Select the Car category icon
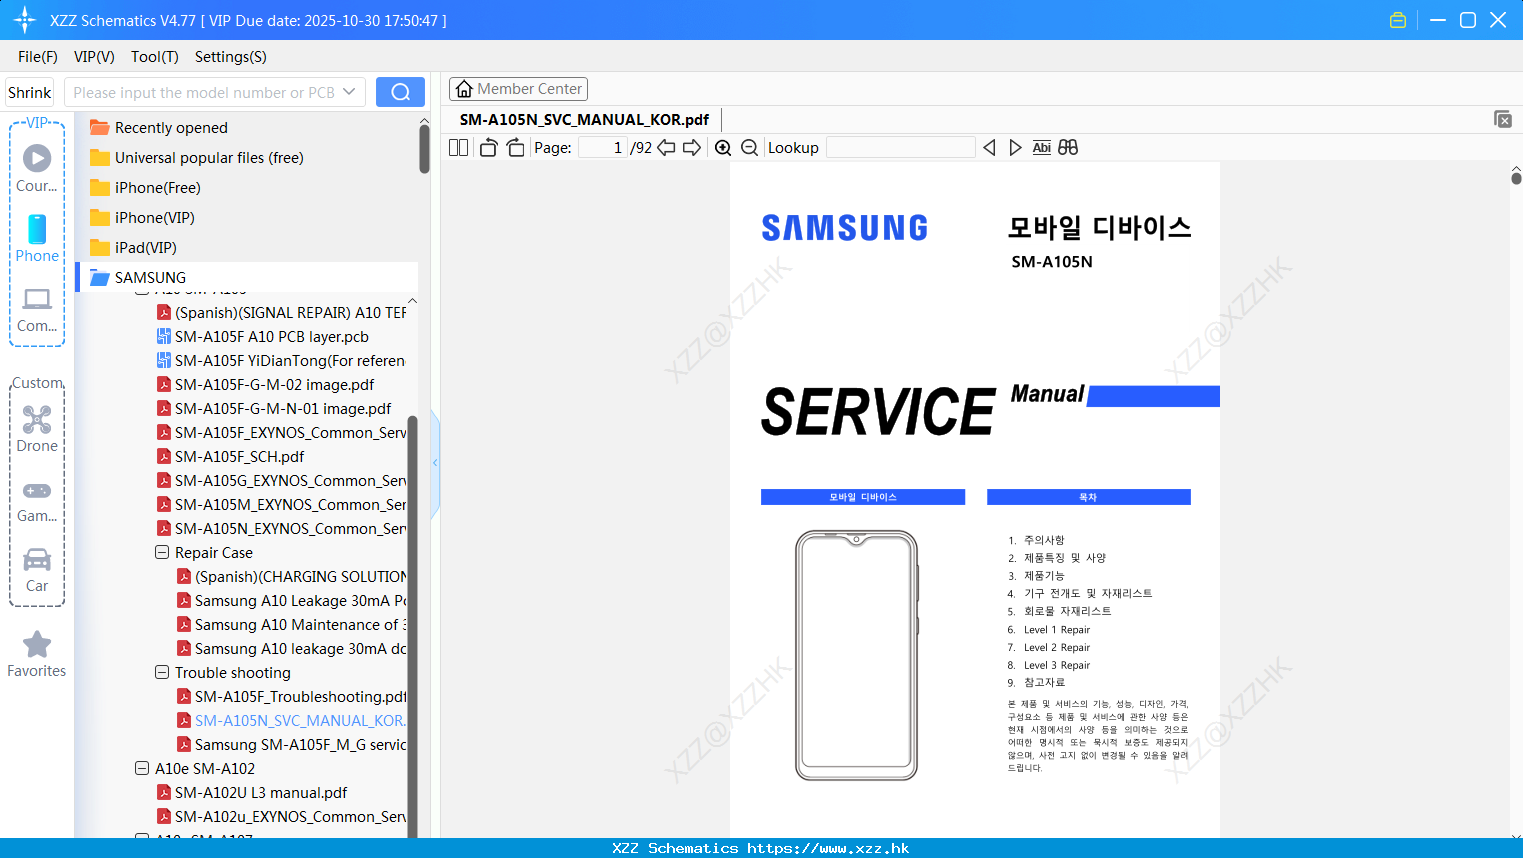 click(37, 570)
